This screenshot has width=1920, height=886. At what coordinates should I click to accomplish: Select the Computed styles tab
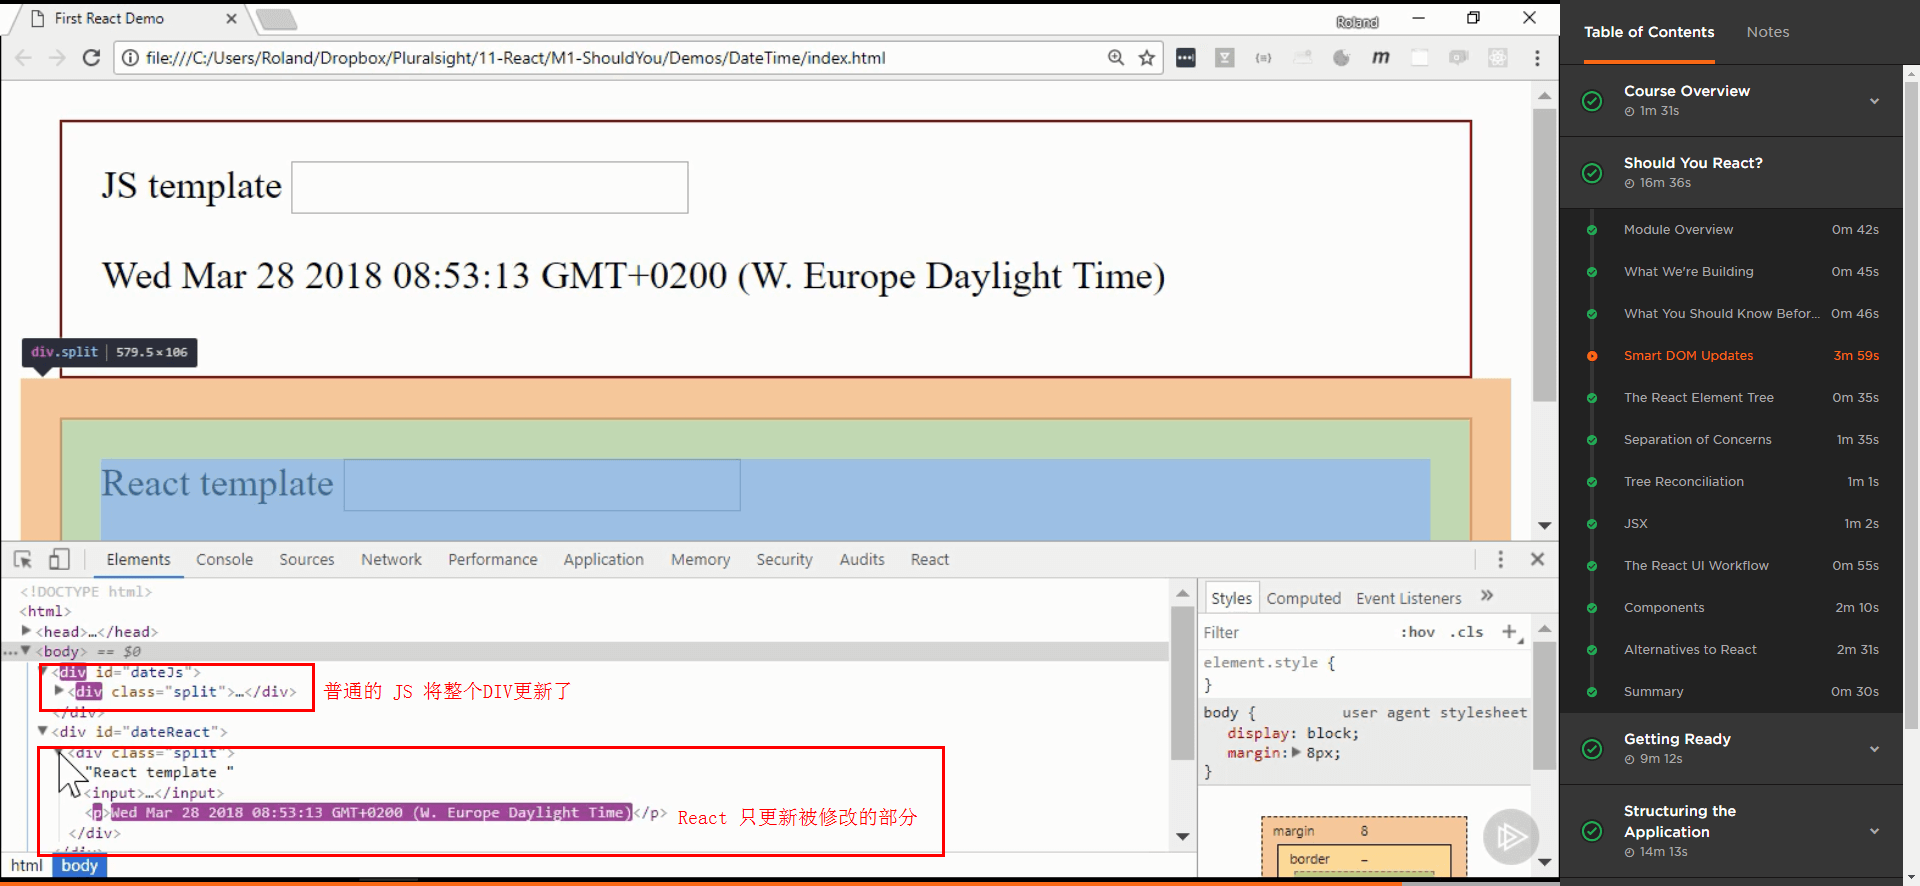pyautogui.click(x=1303, y=598)
